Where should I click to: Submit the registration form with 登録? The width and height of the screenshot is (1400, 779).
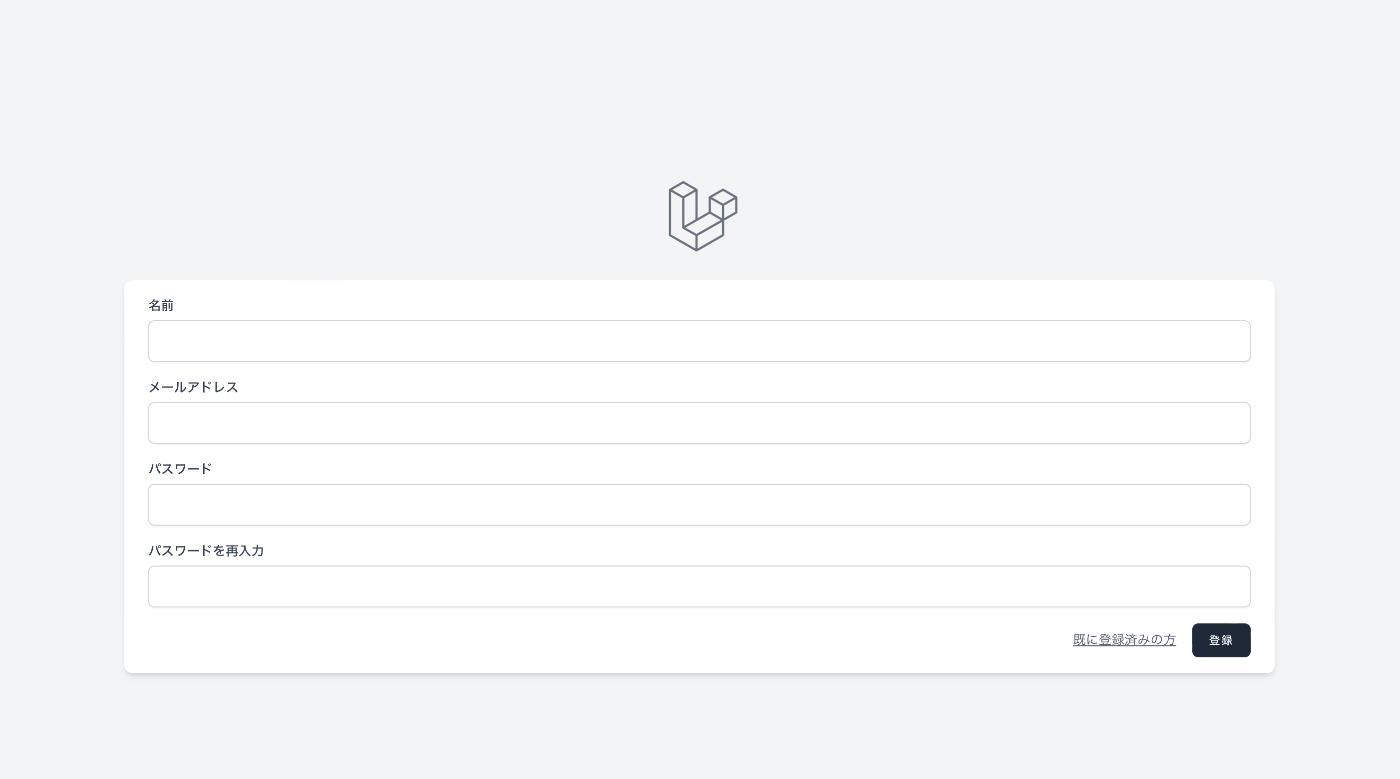click(1221, 640)
